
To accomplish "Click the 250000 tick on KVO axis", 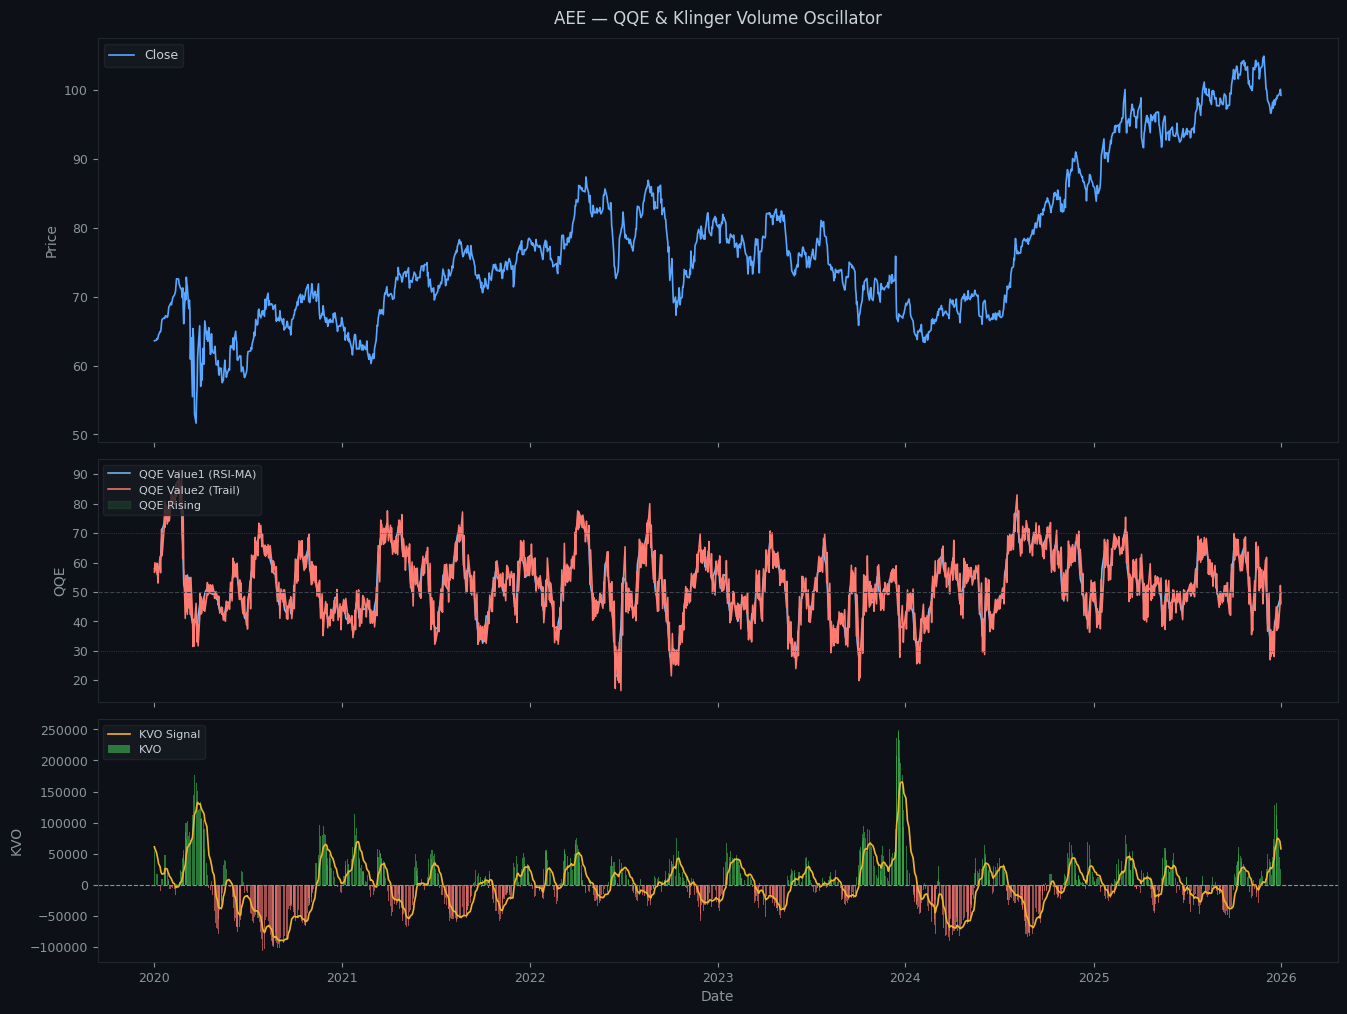I will pos(65,730).
